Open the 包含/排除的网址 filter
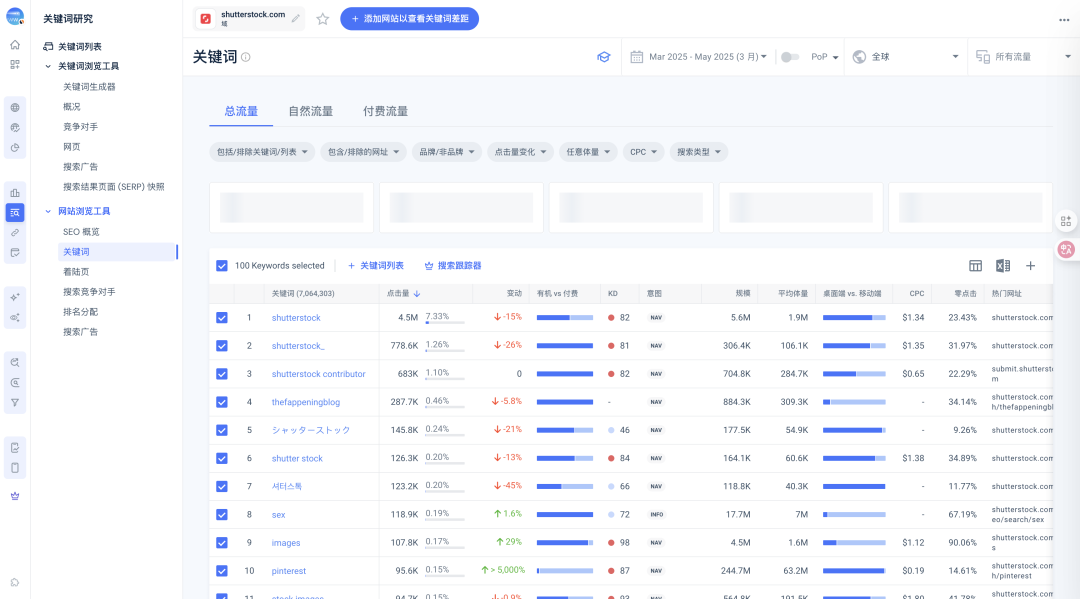Image resolution: width=1080 pixels, height=599 pixels. click(x=363, y=152)
